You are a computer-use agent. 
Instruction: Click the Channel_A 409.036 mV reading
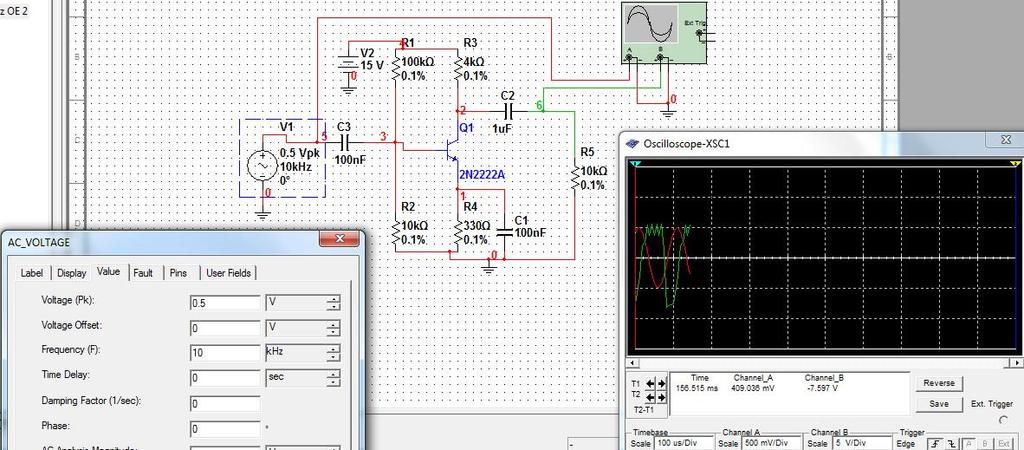click(x=754, y=387)
